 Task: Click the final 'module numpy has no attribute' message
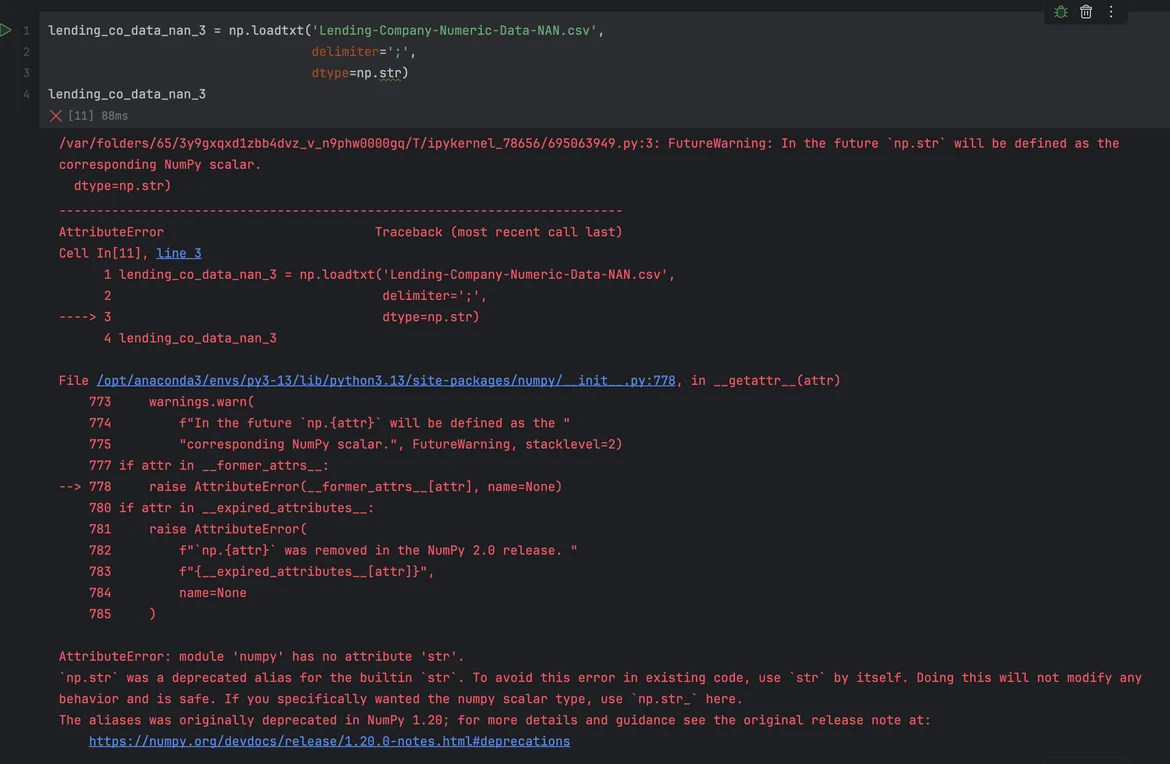[x=261, y=657]
